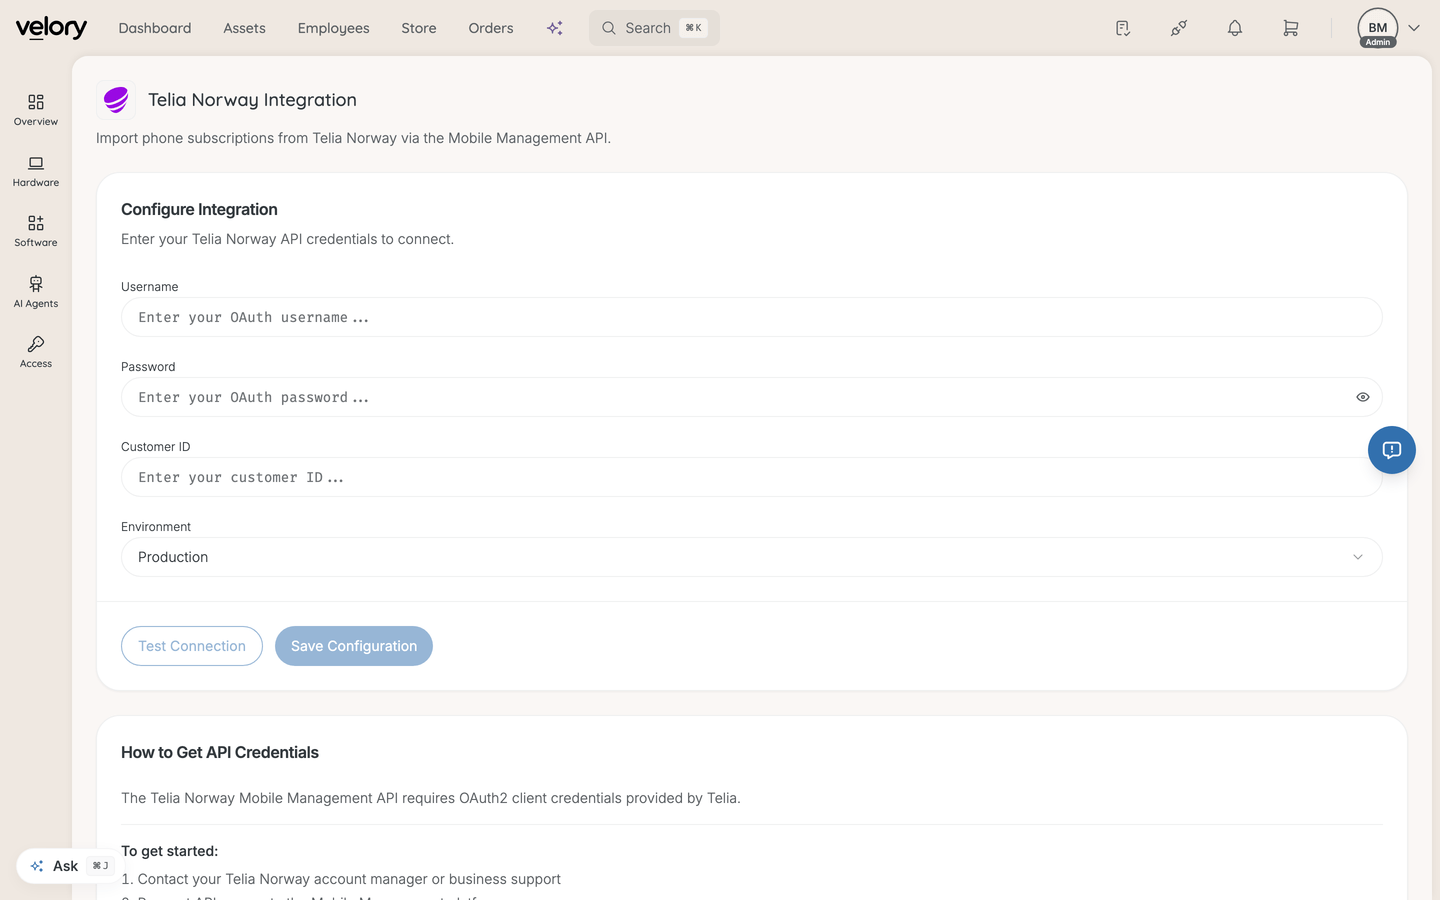Viewport: 1440px width, 900px height.
Task: Click the 'Import phone subscriptions' description line
Action: click(x=353, y=138)
